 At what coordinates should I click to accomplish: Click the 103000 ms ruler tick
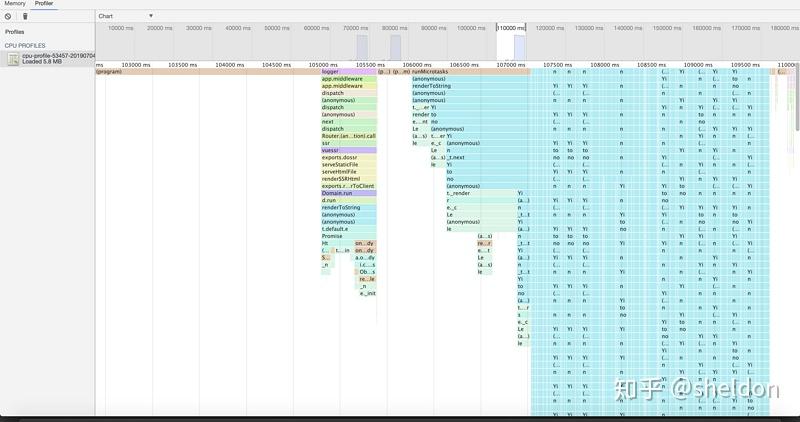click(136, 65)
